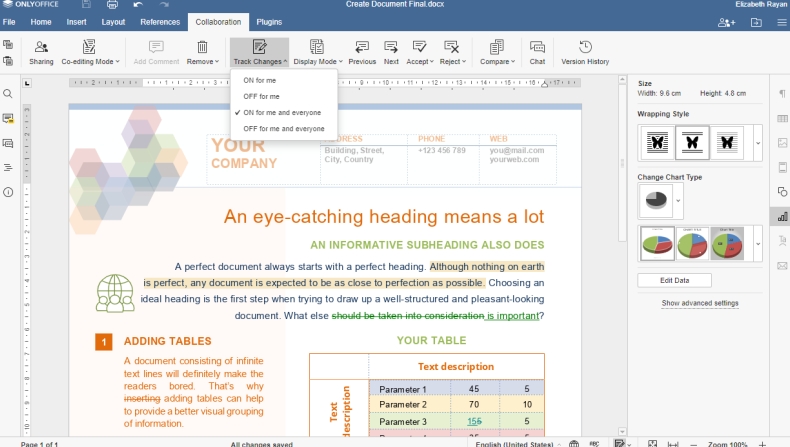Switch to the References tab
Screen dimensions: 790x447
point(160,21)
